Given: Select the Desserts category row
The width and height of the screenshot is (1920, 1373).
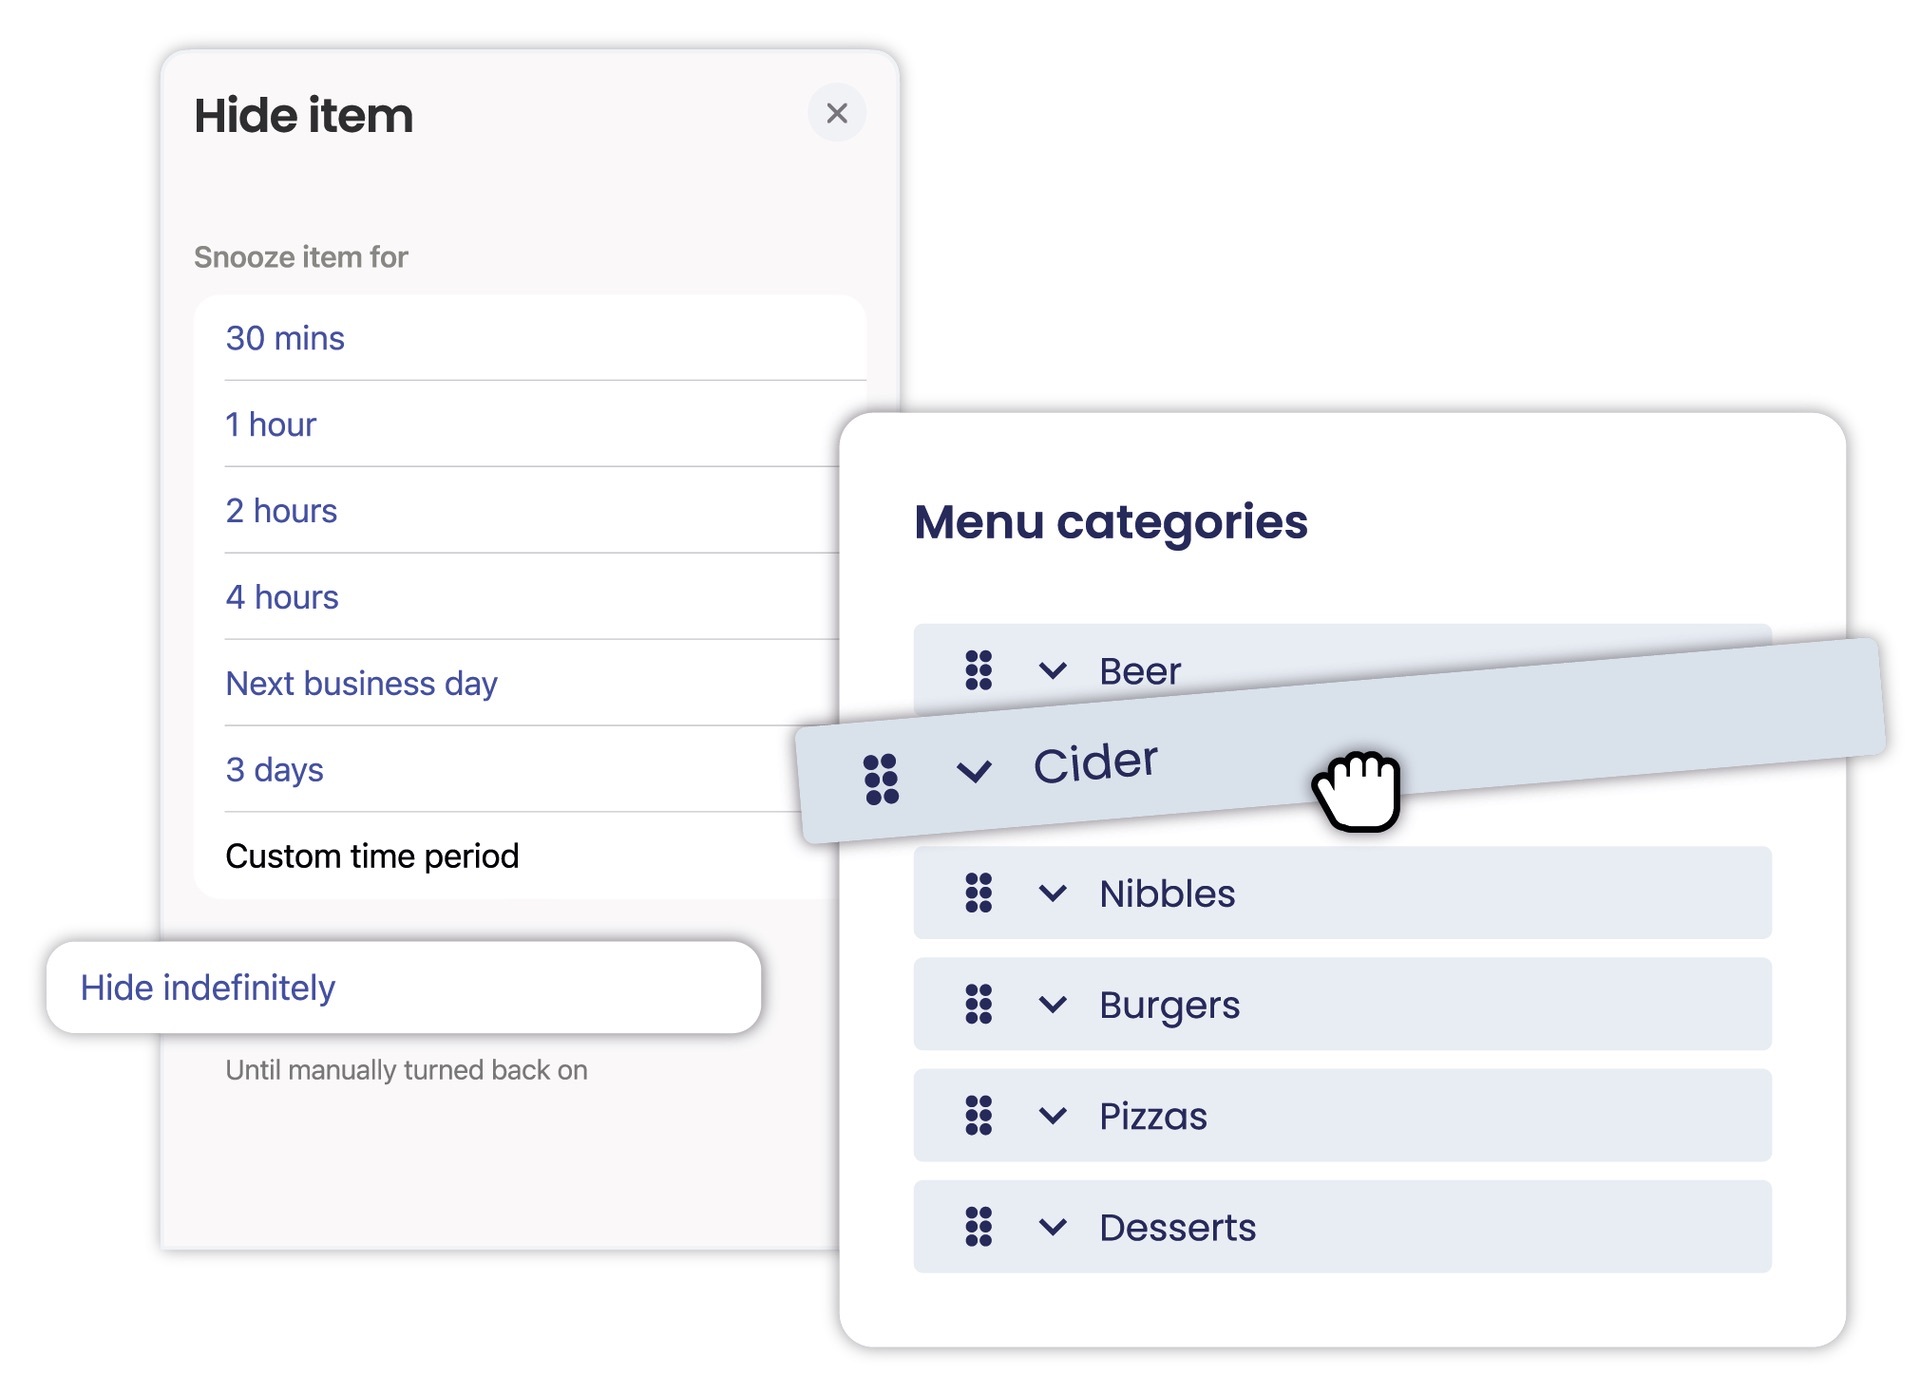Looking at the screenshot, I should tap(1400, 1226).
